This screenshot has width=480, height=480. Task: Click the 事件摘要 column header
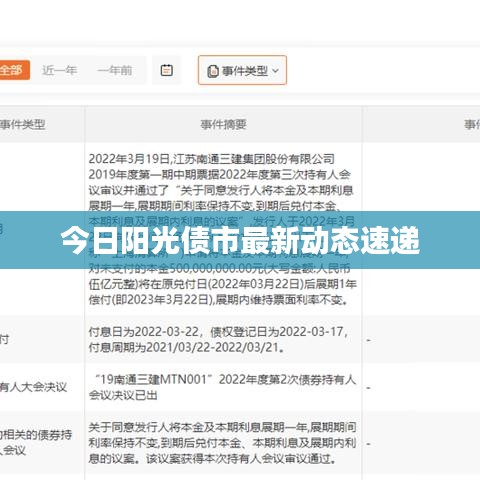pos(223,124)
